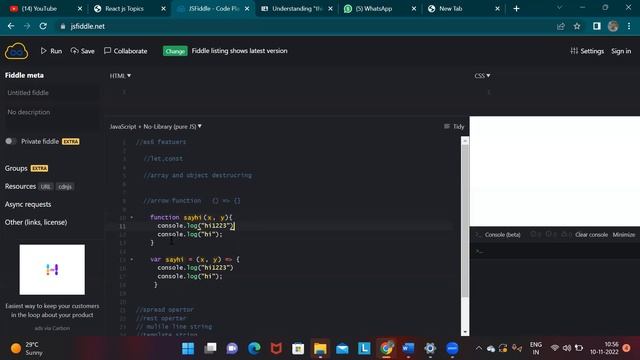Open McAfee from taskbar
The image size is (640, 360).
click(x=276, y=349)
